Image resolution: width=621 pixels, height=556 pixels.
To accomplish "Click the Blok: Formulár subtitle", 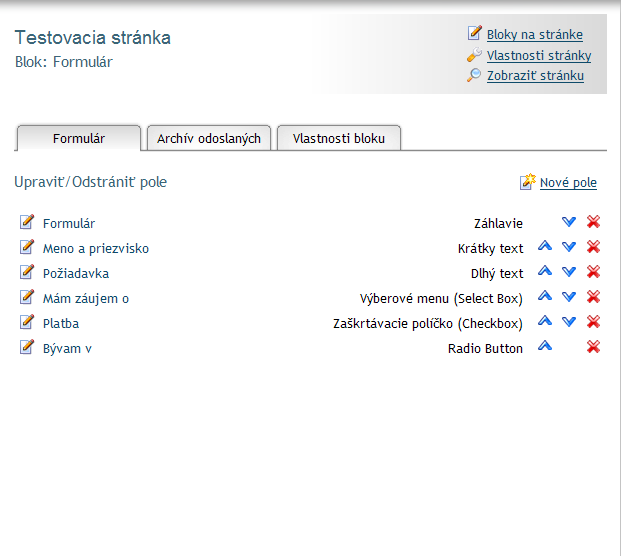I will click(64, 62).
